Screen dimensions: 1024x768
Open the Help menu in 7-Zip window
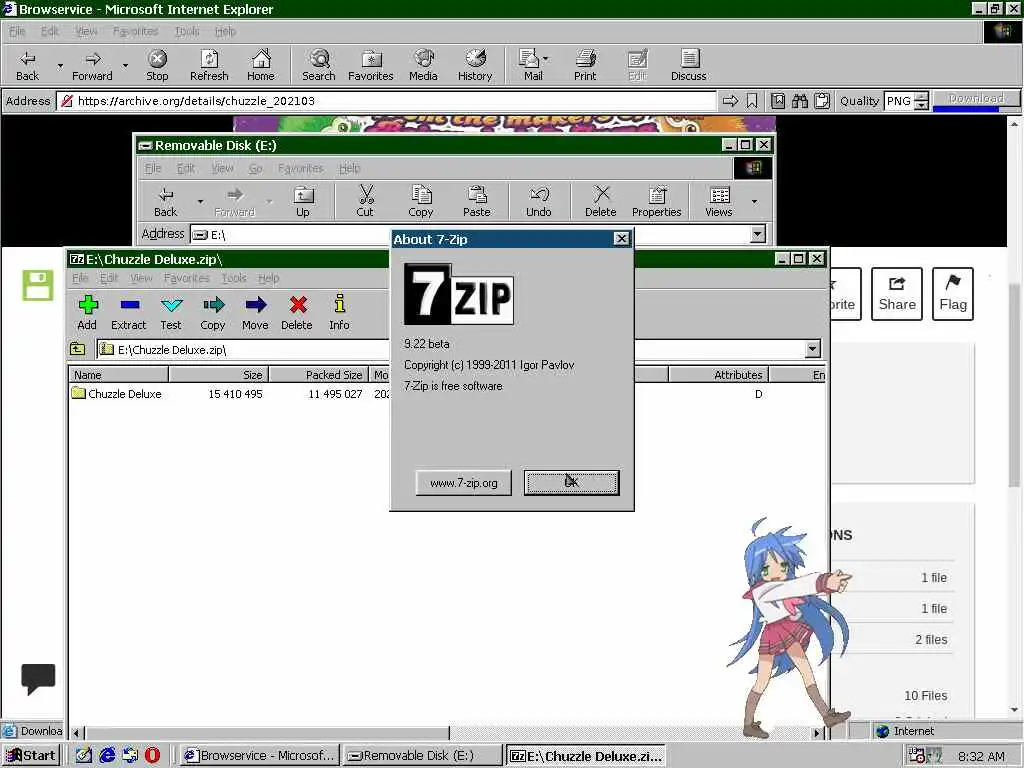click(268, 278)
